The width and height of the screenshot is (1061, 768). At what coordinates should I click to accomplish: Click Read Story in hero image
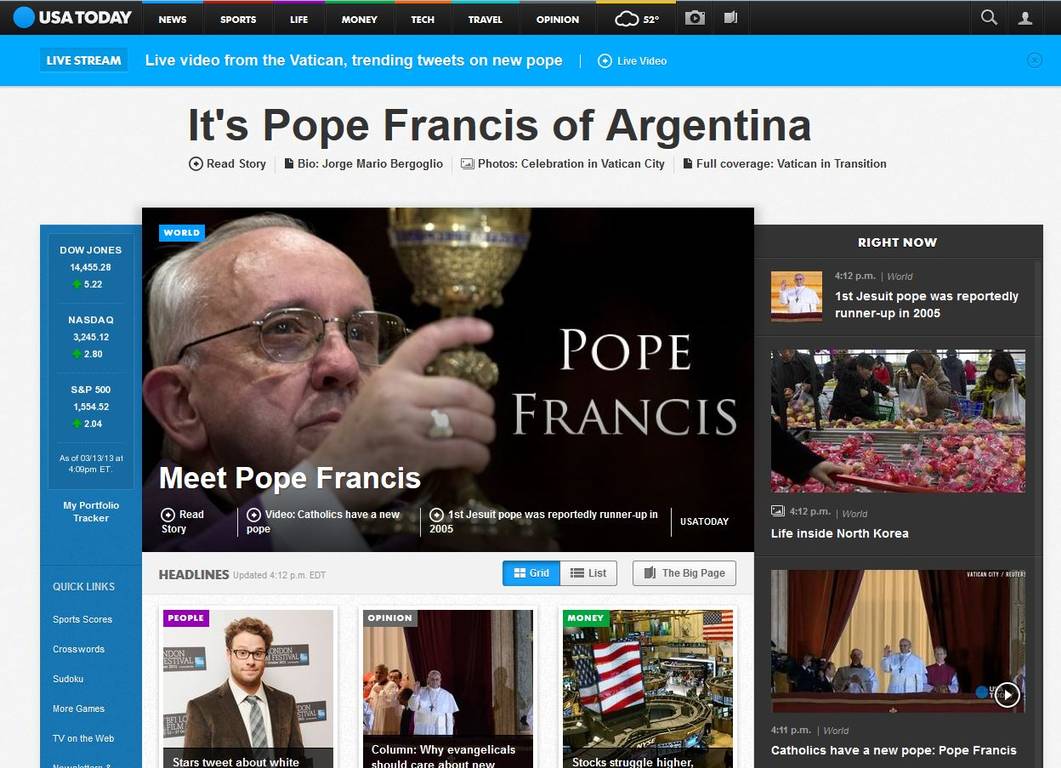pyautogui.click(x=183, y=521)
